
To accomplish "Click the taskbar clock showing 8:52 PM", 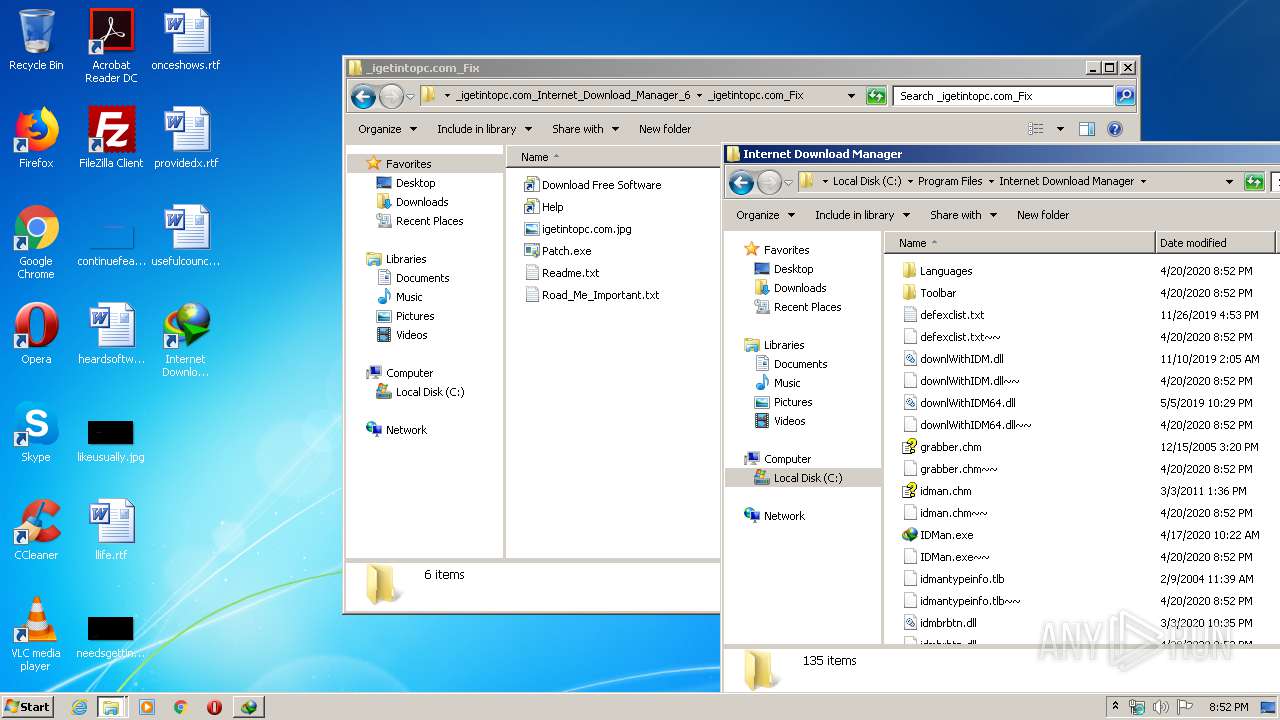I will [1228, 707].
